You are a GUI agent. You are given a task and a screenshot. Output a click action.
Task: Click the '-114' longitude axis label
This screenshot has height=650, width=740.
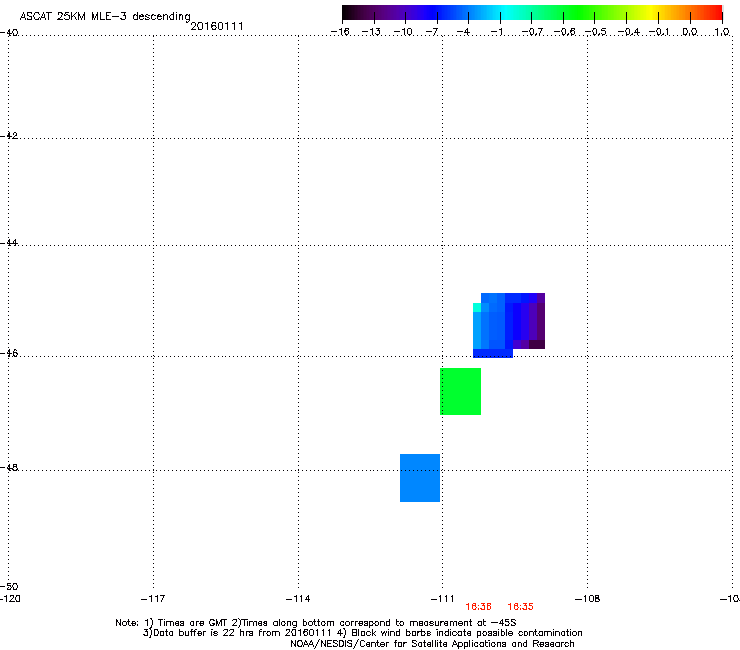tap(298, 599)
